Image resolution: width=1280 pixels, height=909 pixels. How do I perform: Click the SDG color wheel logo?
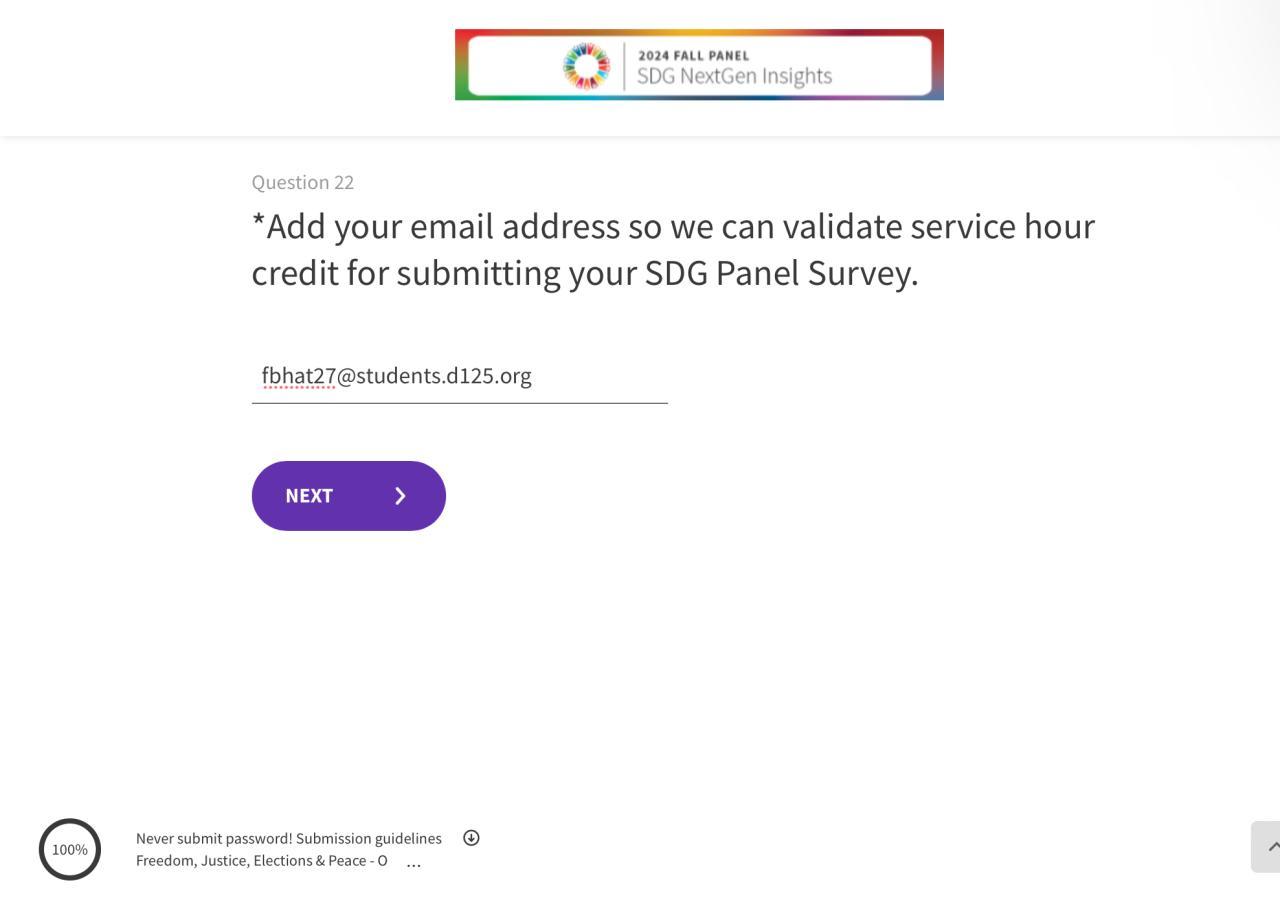(x=586, y=66)
